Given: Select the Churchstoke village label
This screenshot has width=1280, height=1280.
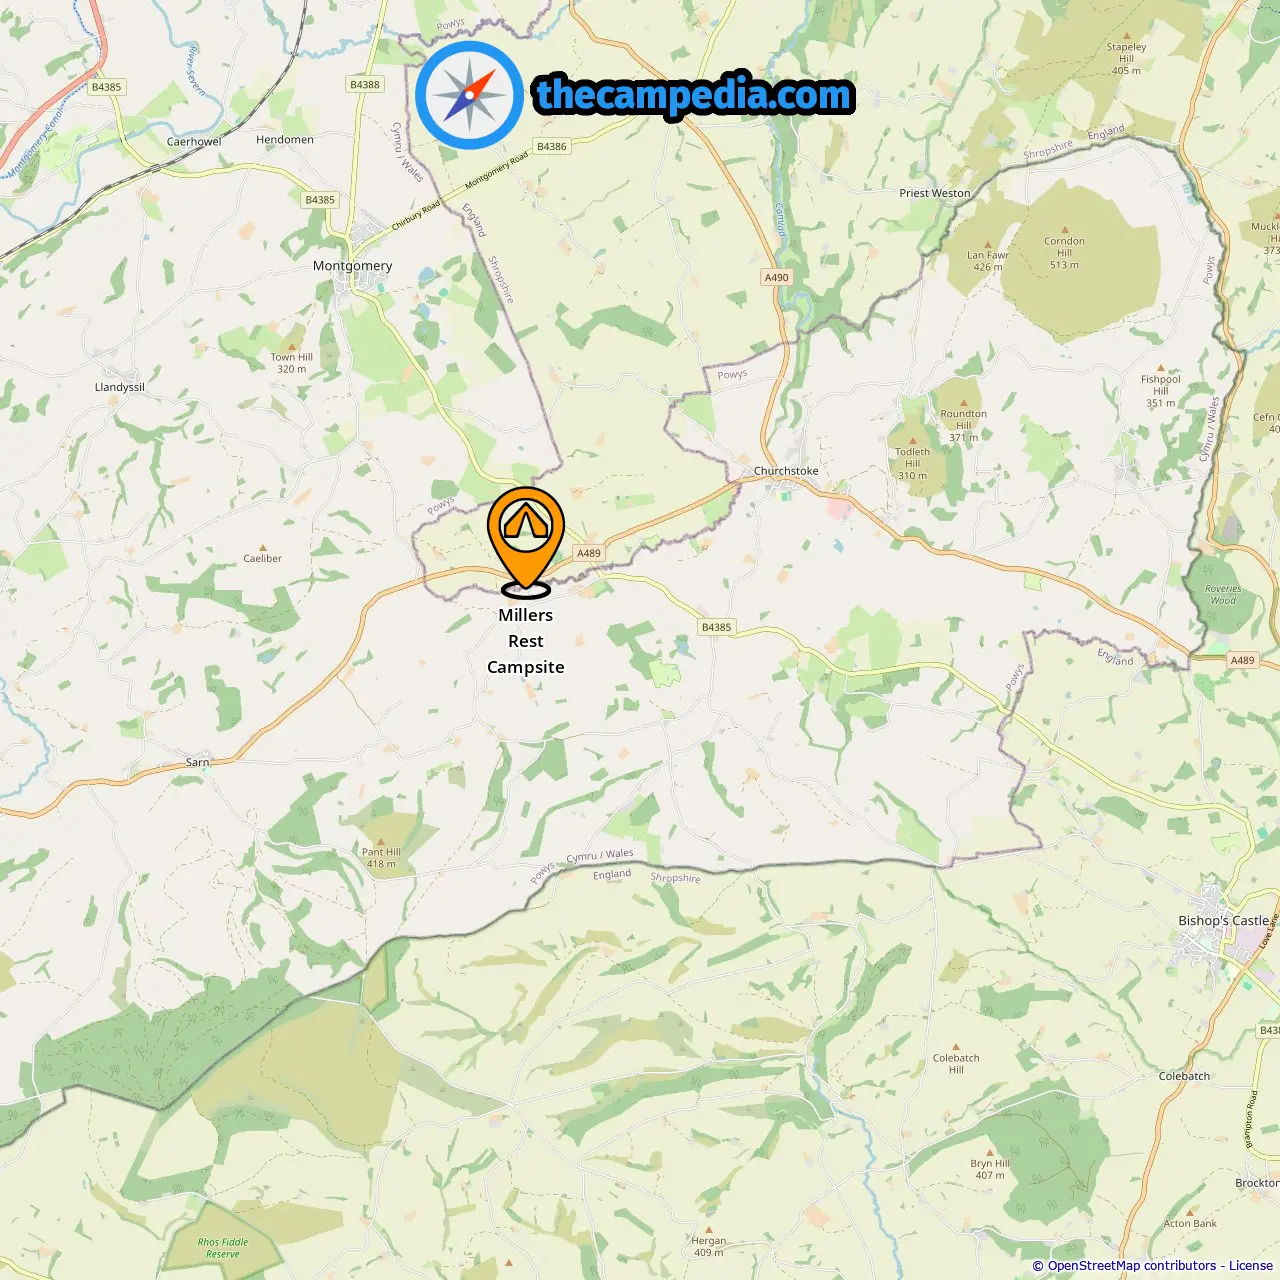Looking at the screenshot, I should pyautogui.click(x=786, y=470).
